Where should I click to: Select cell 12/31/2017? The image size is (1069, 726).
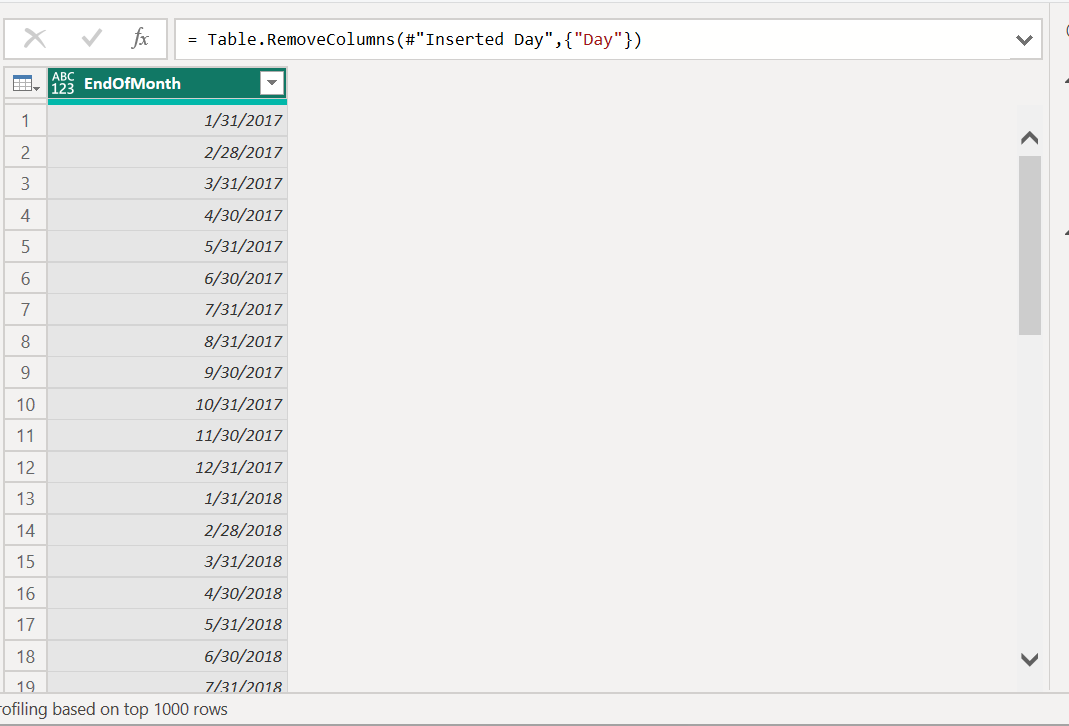167,467
